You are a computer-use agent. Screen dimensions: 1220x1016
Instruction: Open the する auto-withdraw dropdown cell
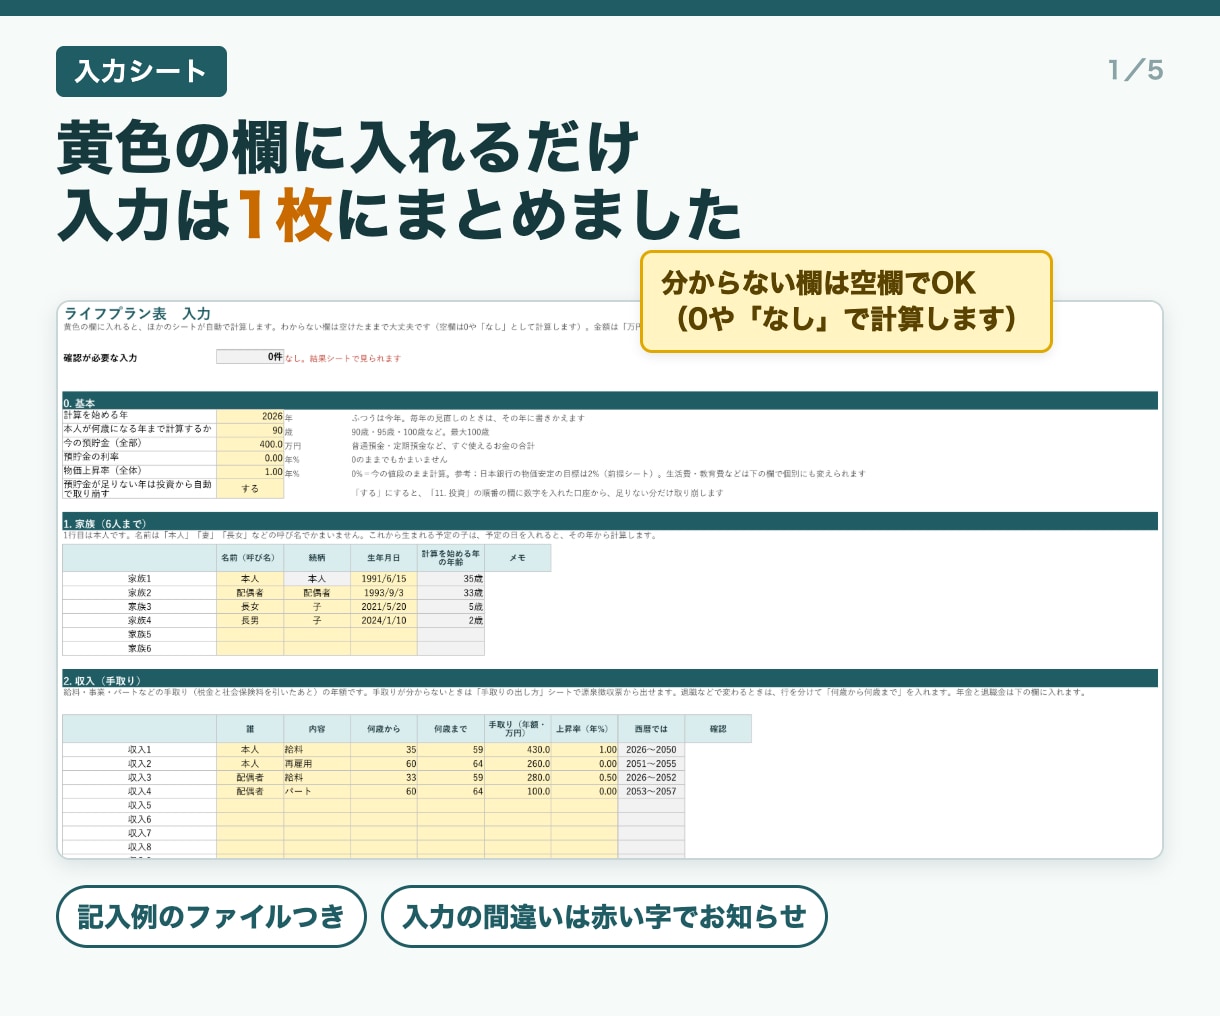(x=250, y=489)
